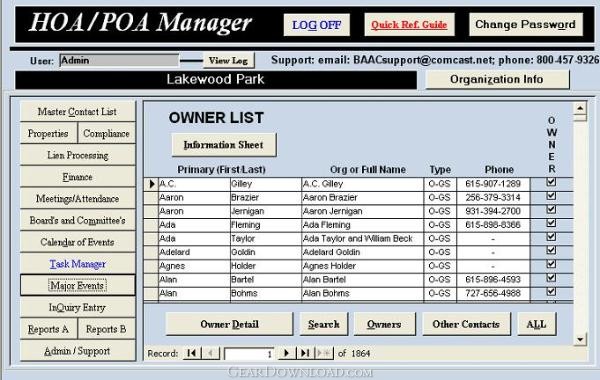Viewport: 600px width, 380px height.
Task: Open the Master Contact List
Action: pos(78,112)
